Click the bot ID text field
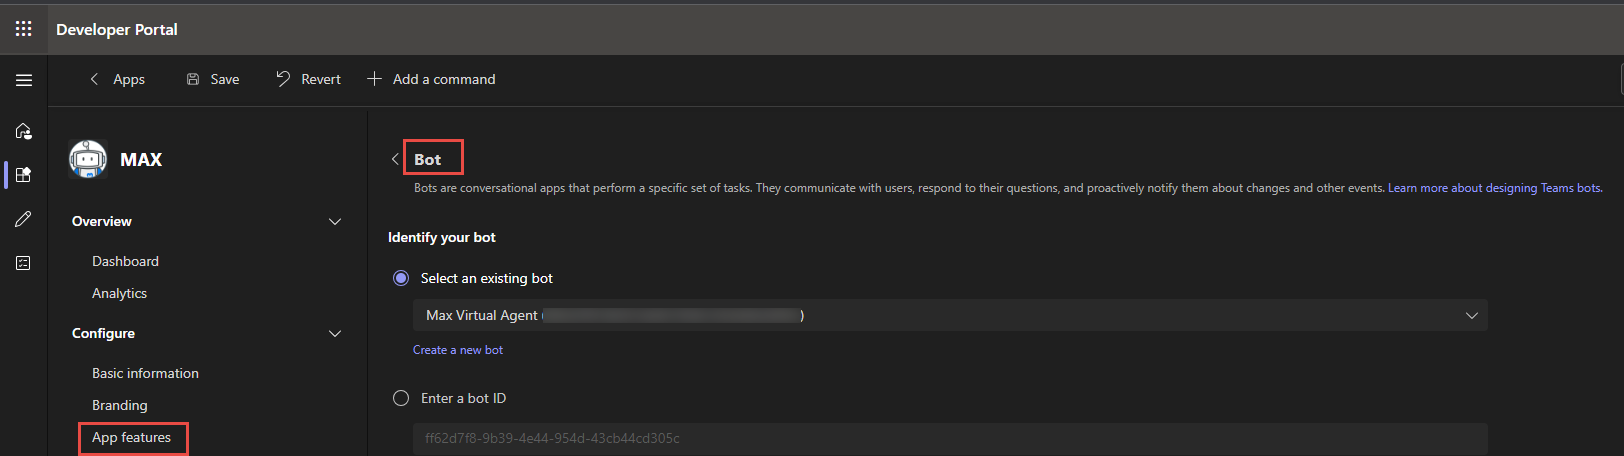Screen dimensions: 1624x456 click(950, 438)
